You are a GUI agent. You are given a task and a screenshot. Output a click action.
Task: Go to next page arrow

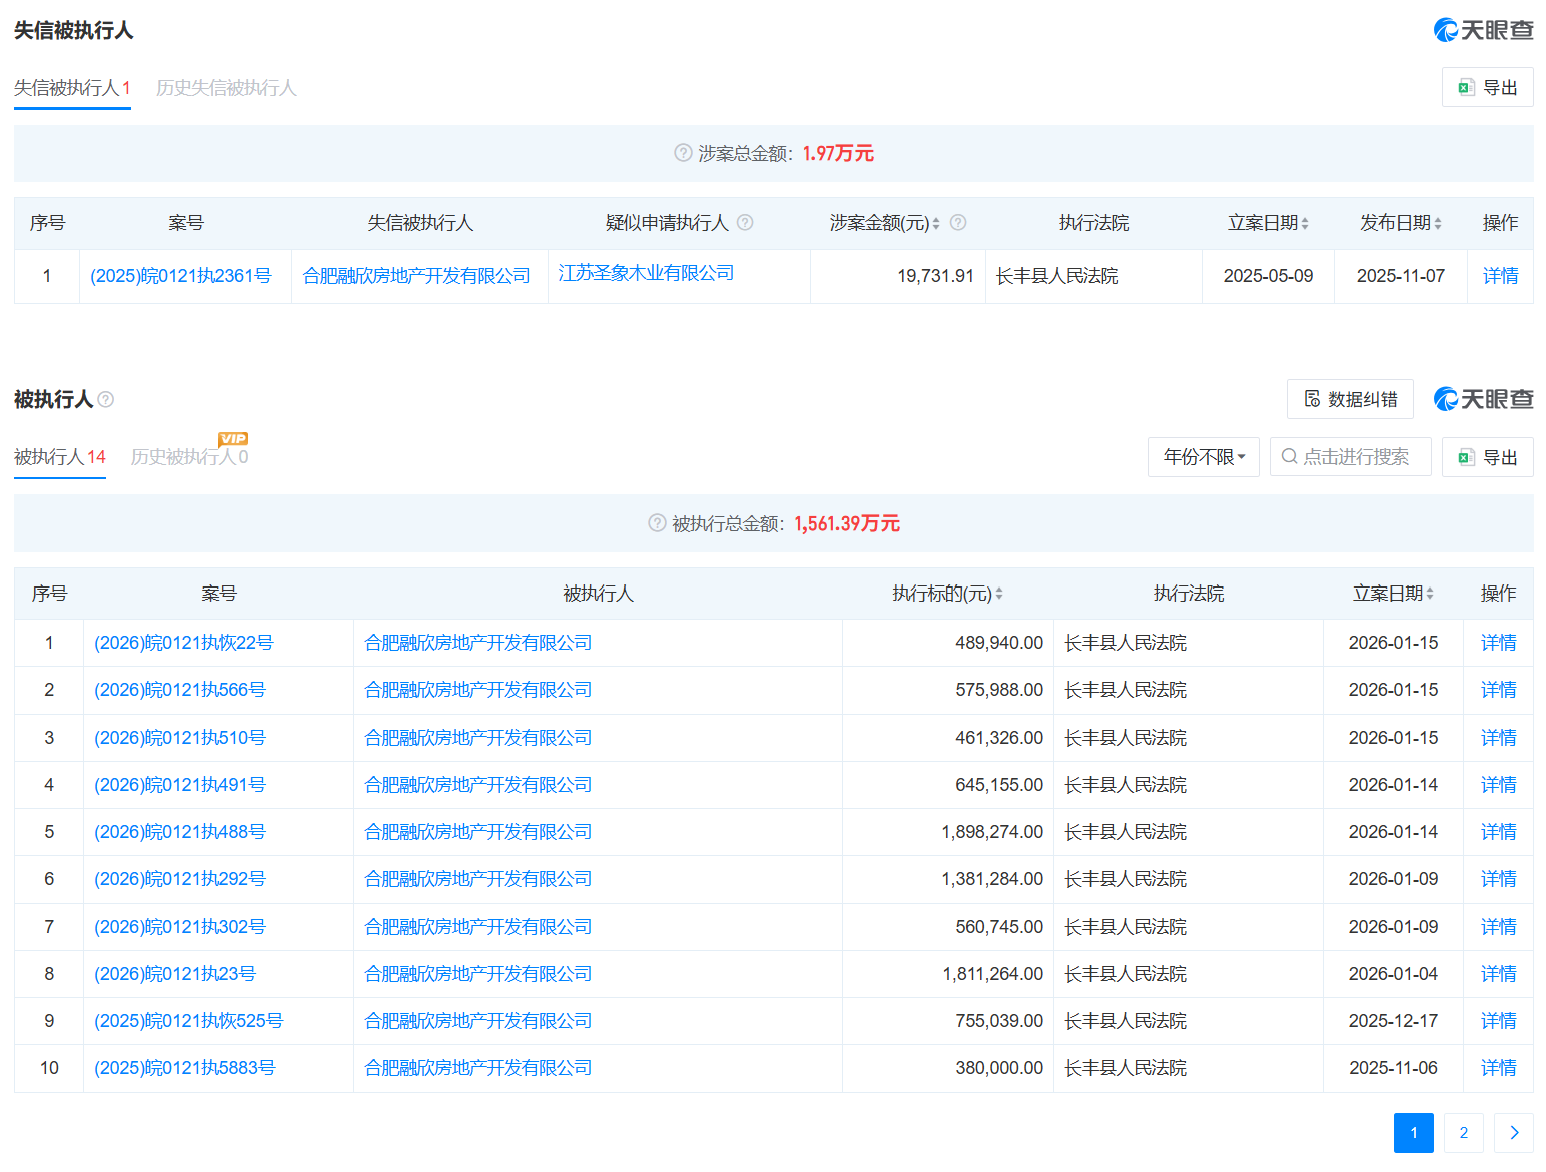[x=1513, y=1133]
